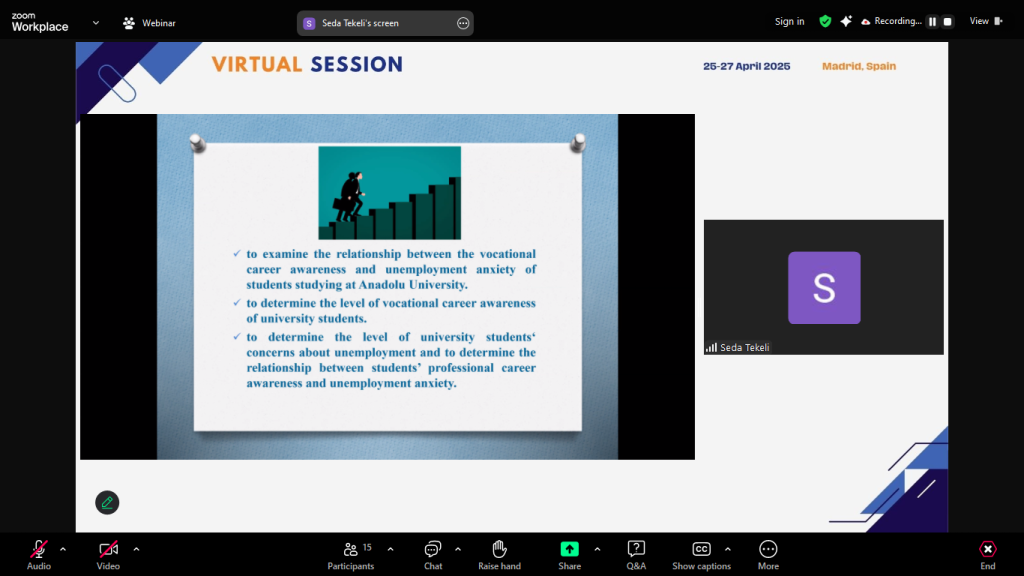This screenshot has height=576, width=1024.
Task: Open the Chat panel
Action: pyautogui.click(x=433, y=549)
